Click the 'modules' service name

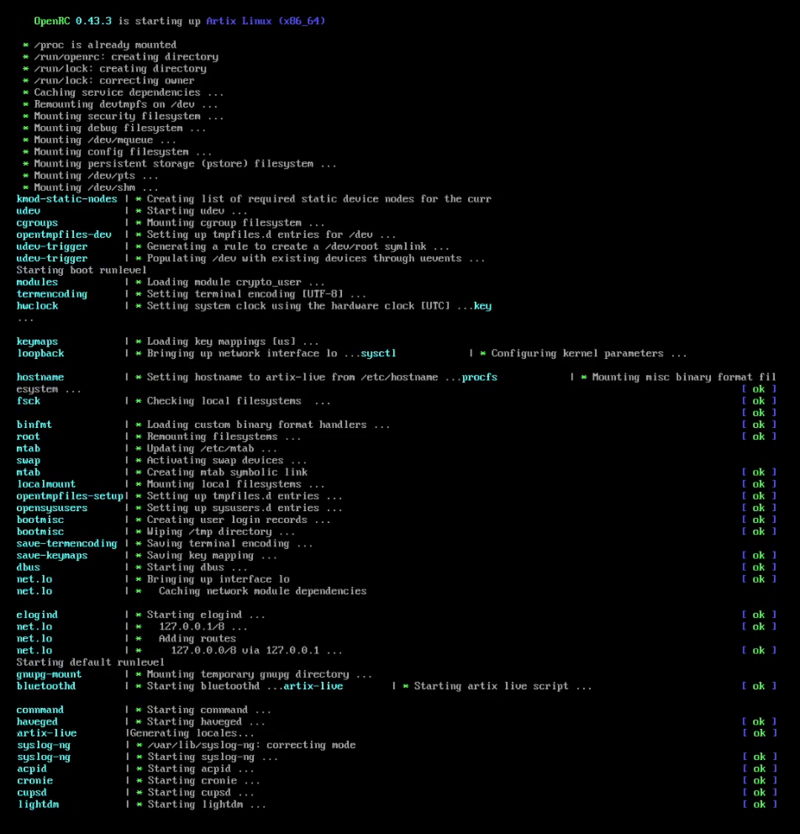37,282
